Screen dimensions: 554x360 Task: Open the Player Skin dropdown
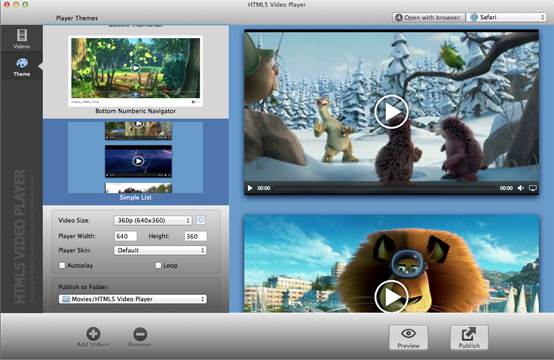(x=160, y=250)
